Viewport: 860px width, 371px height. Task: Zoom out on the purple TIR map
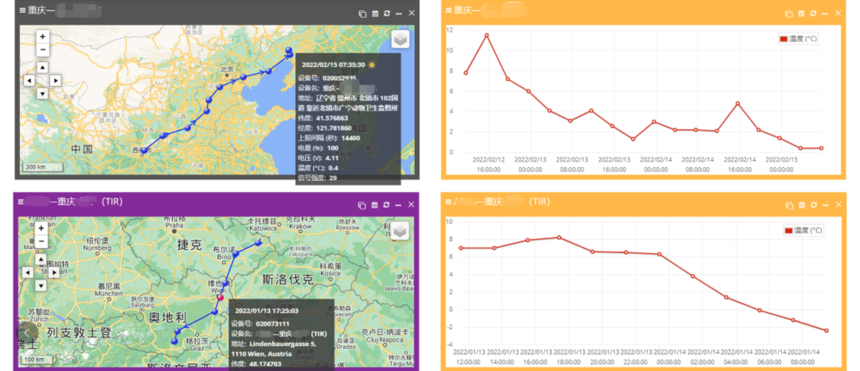(x=41, y=241)
